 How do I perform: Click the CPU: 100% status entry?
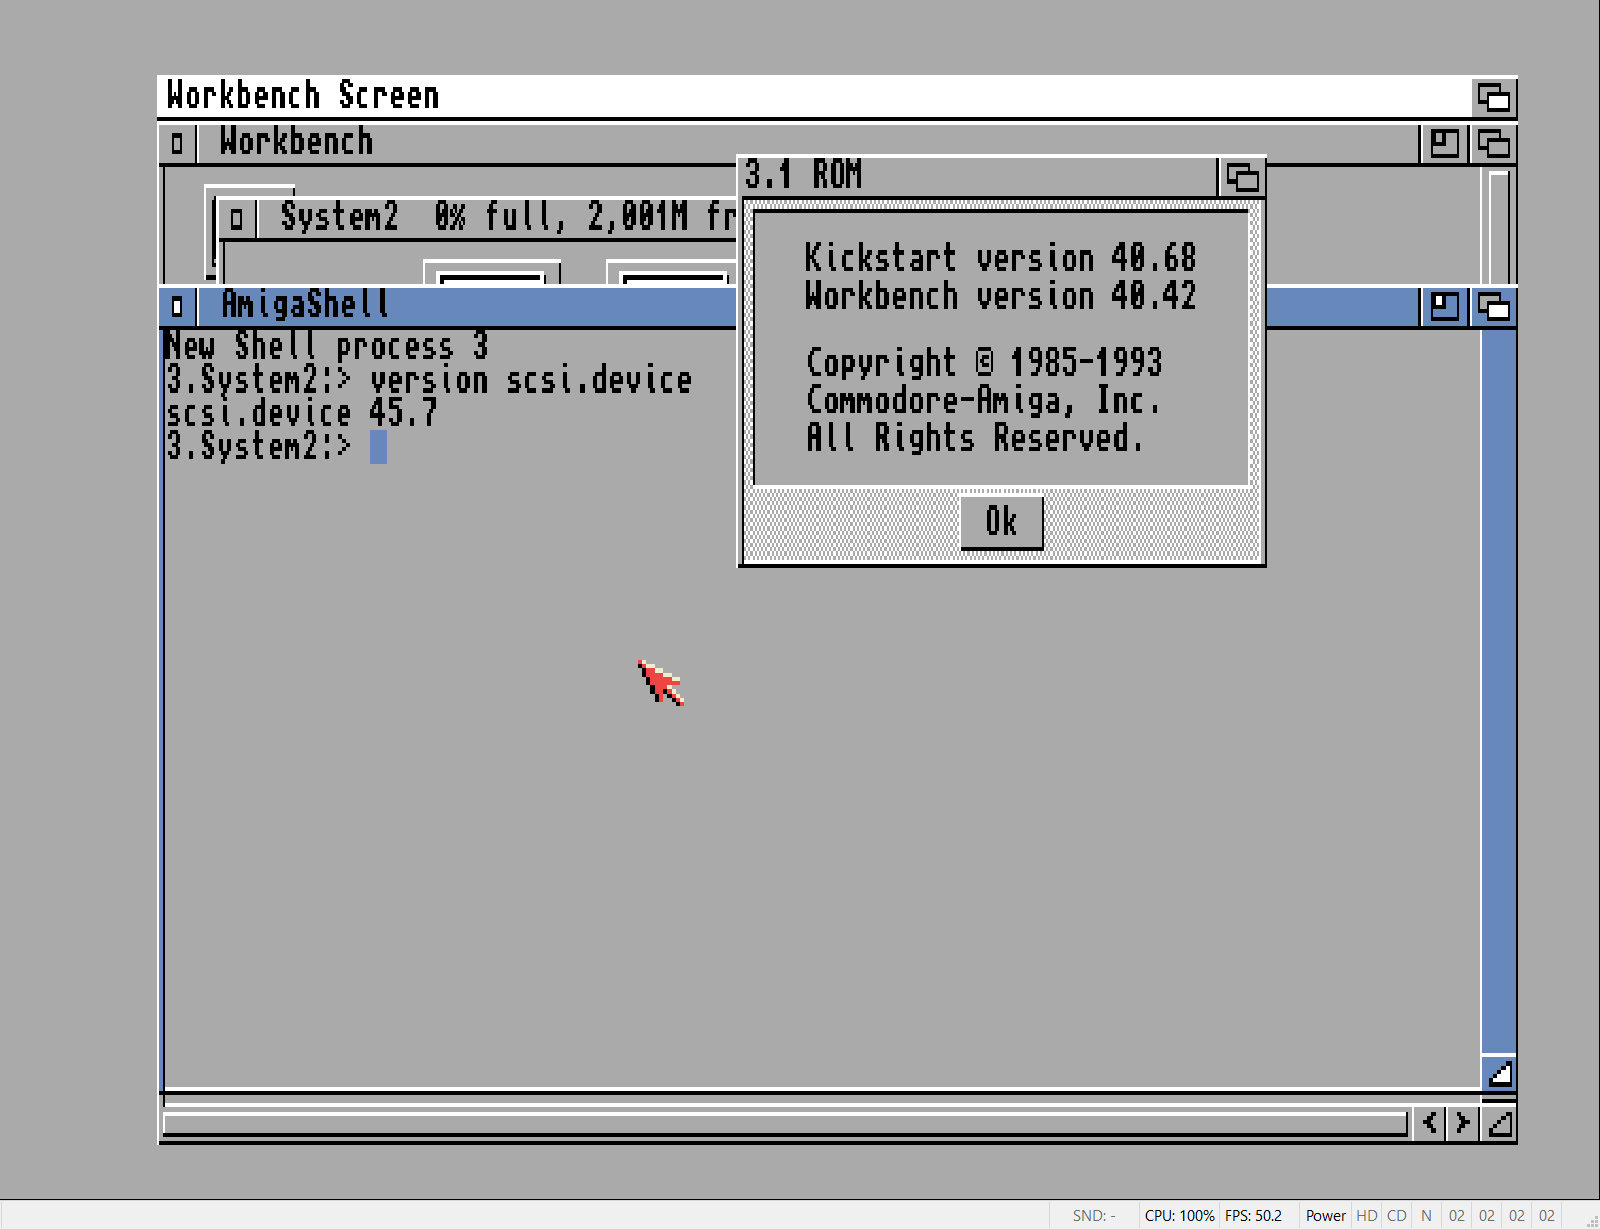pos(1179,1216)
